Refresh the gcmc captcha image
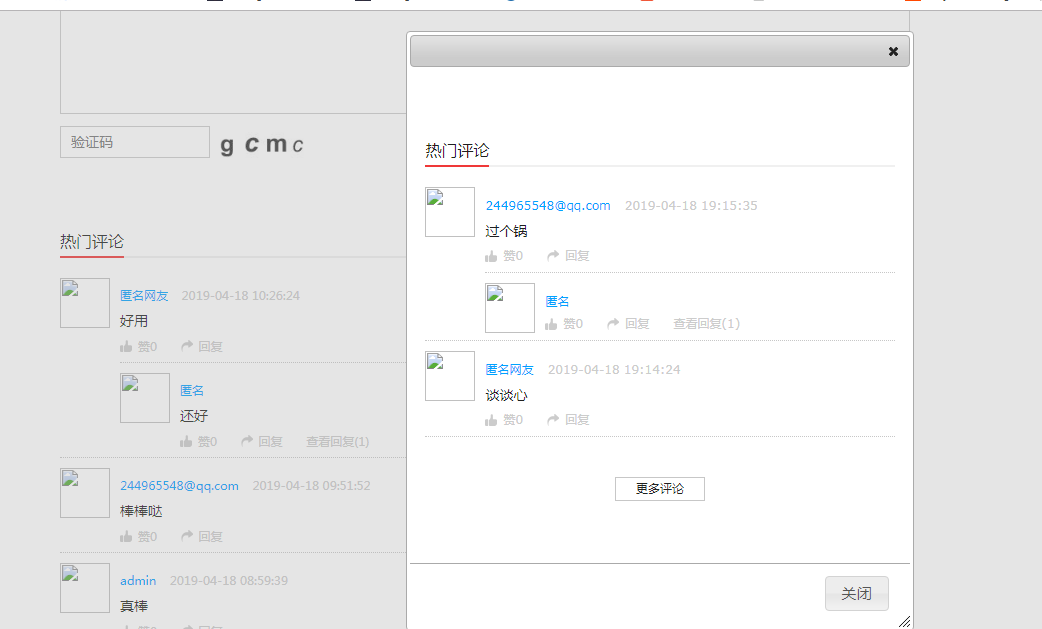Viewport: 1042px width, 629px height. click(262, 144)
